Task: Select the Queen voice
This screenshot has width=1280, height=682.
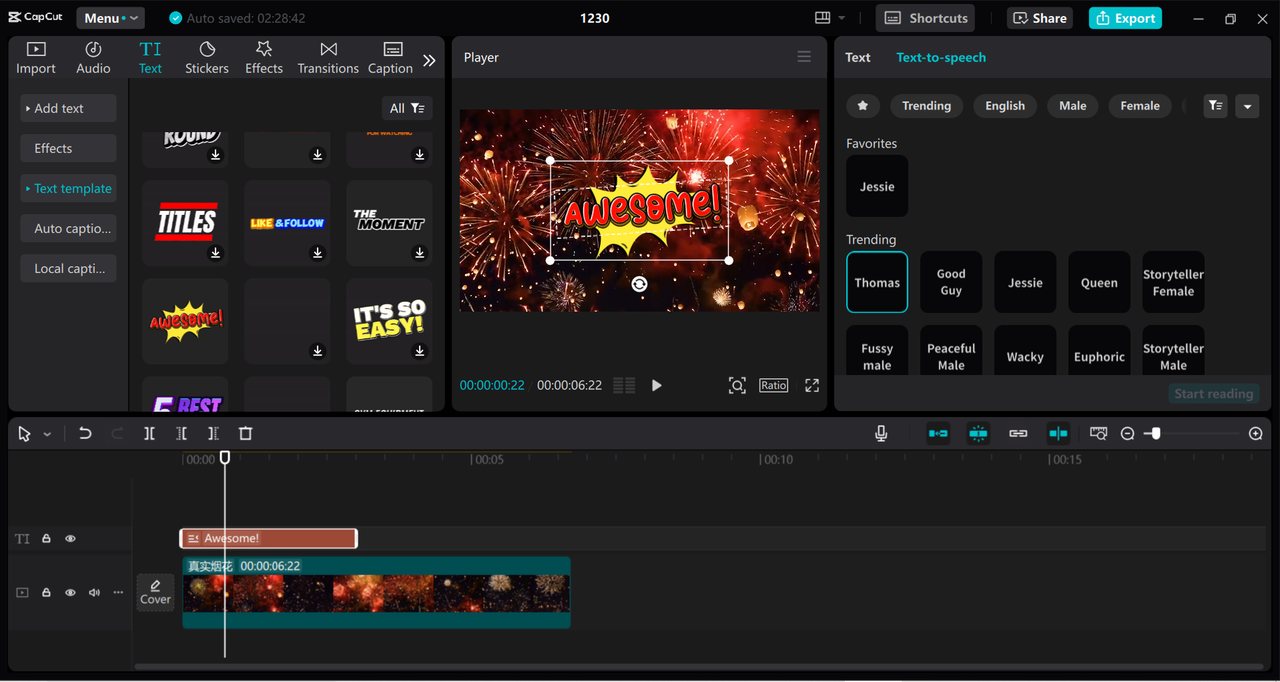Action: coord(1099,282)
